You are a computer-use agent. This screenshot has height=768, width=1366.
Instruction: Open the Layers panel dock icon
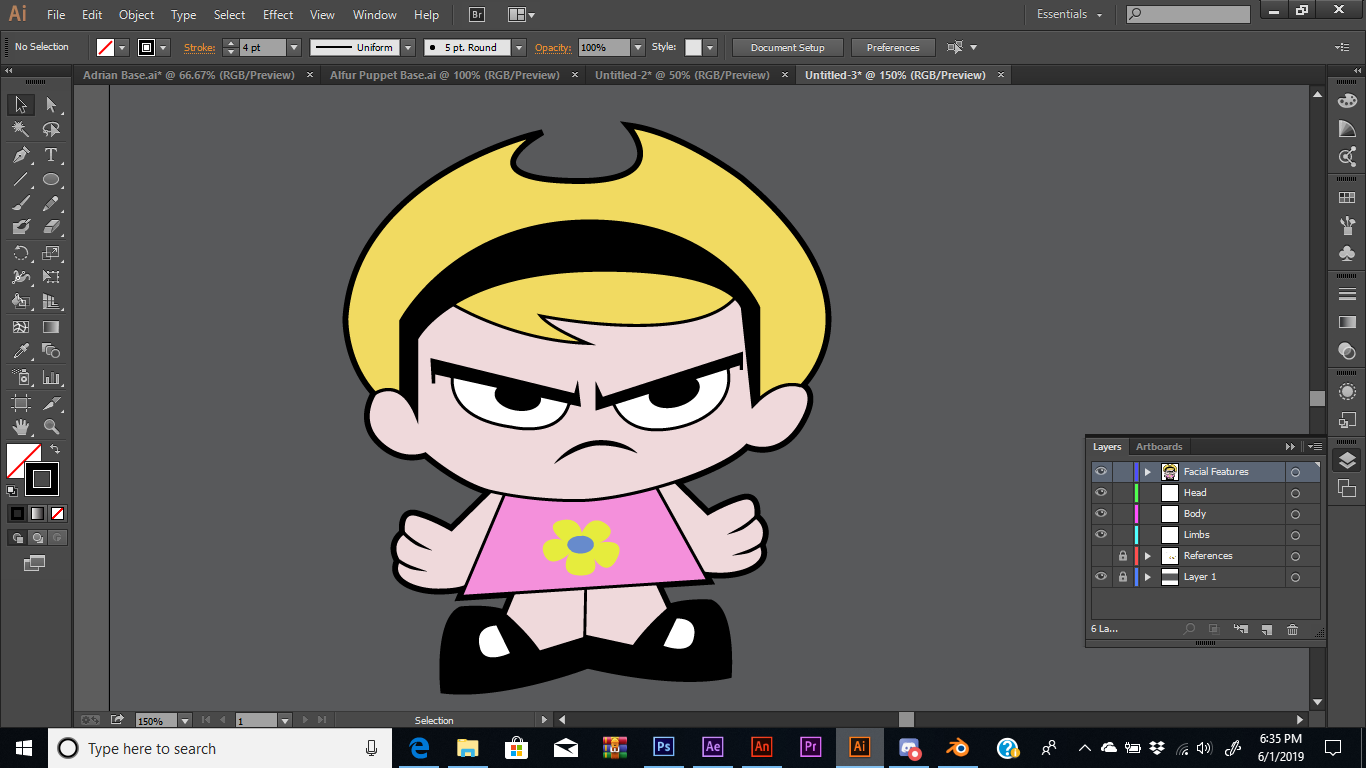(1347, 460)
